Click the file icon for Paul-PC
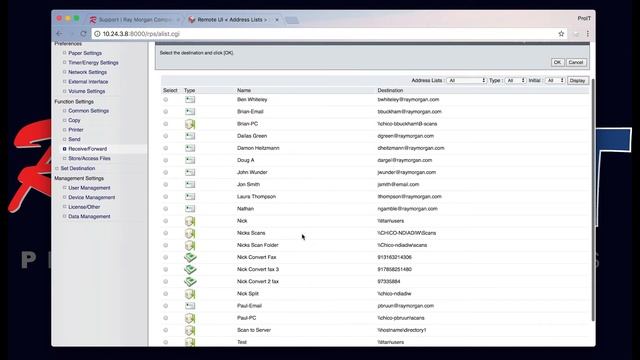Viewport: 640px width, 360px height. pos(190,318)
